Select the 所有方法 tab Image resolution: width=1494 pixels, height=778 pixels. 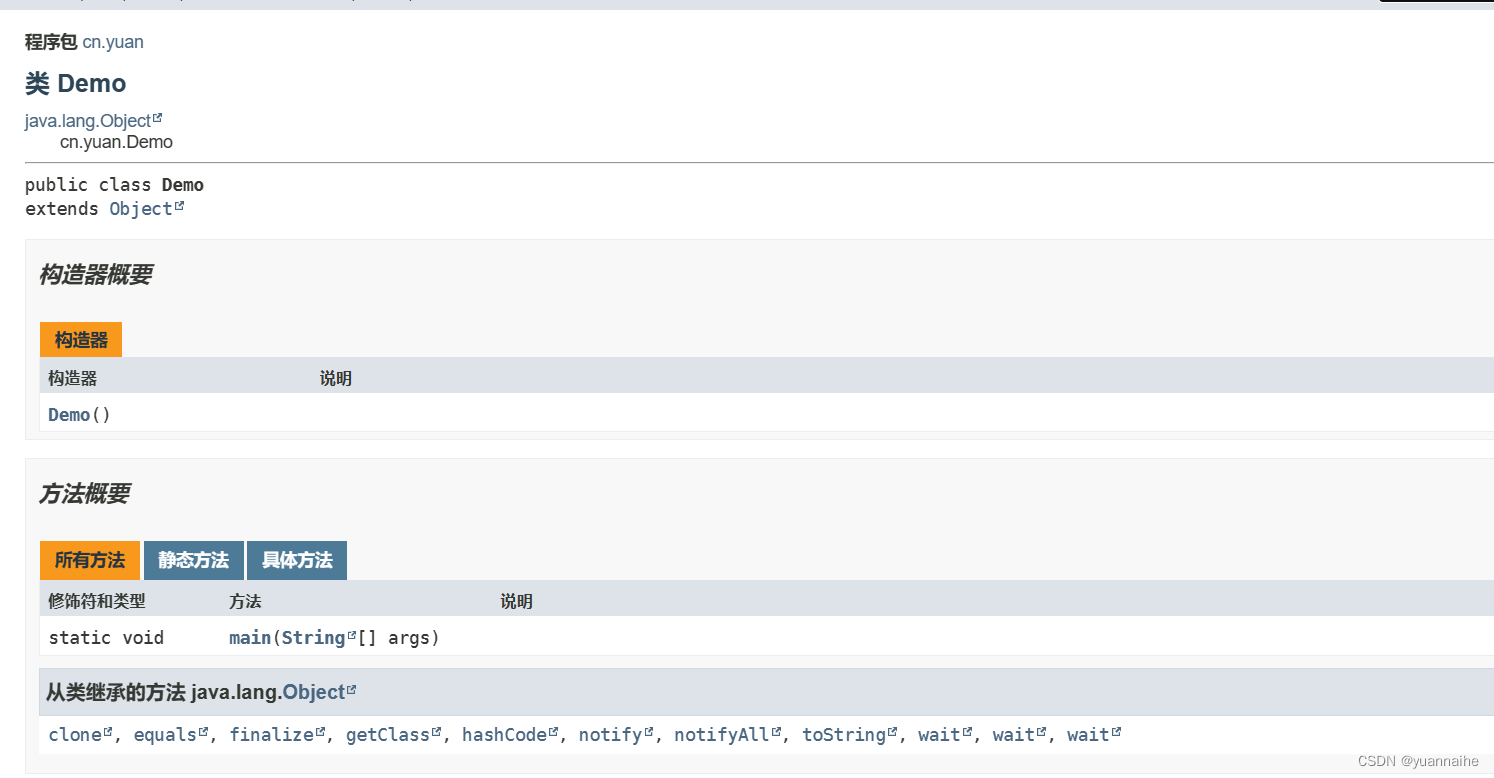point(89,560)
